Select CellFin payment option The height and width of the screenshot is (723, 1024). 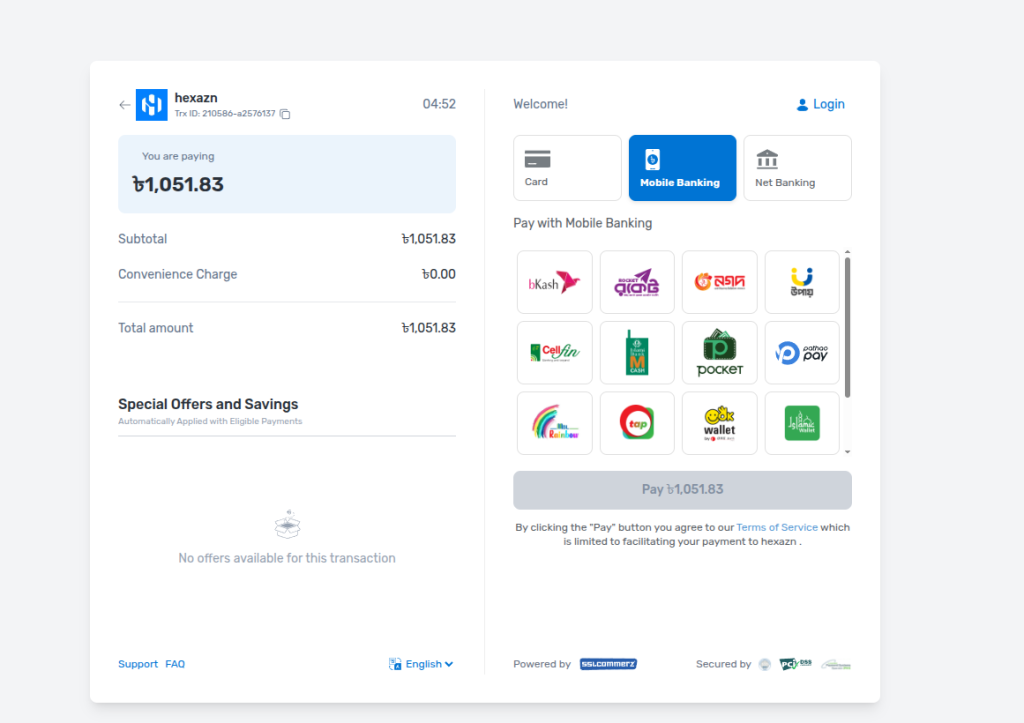(x=554, y=353)
